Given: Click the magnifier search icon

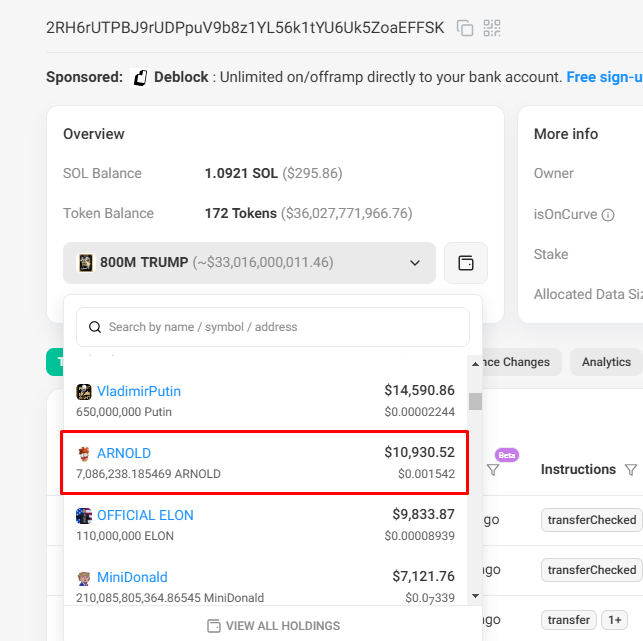Looking at the screenshot, I should (x=95, y=327).
